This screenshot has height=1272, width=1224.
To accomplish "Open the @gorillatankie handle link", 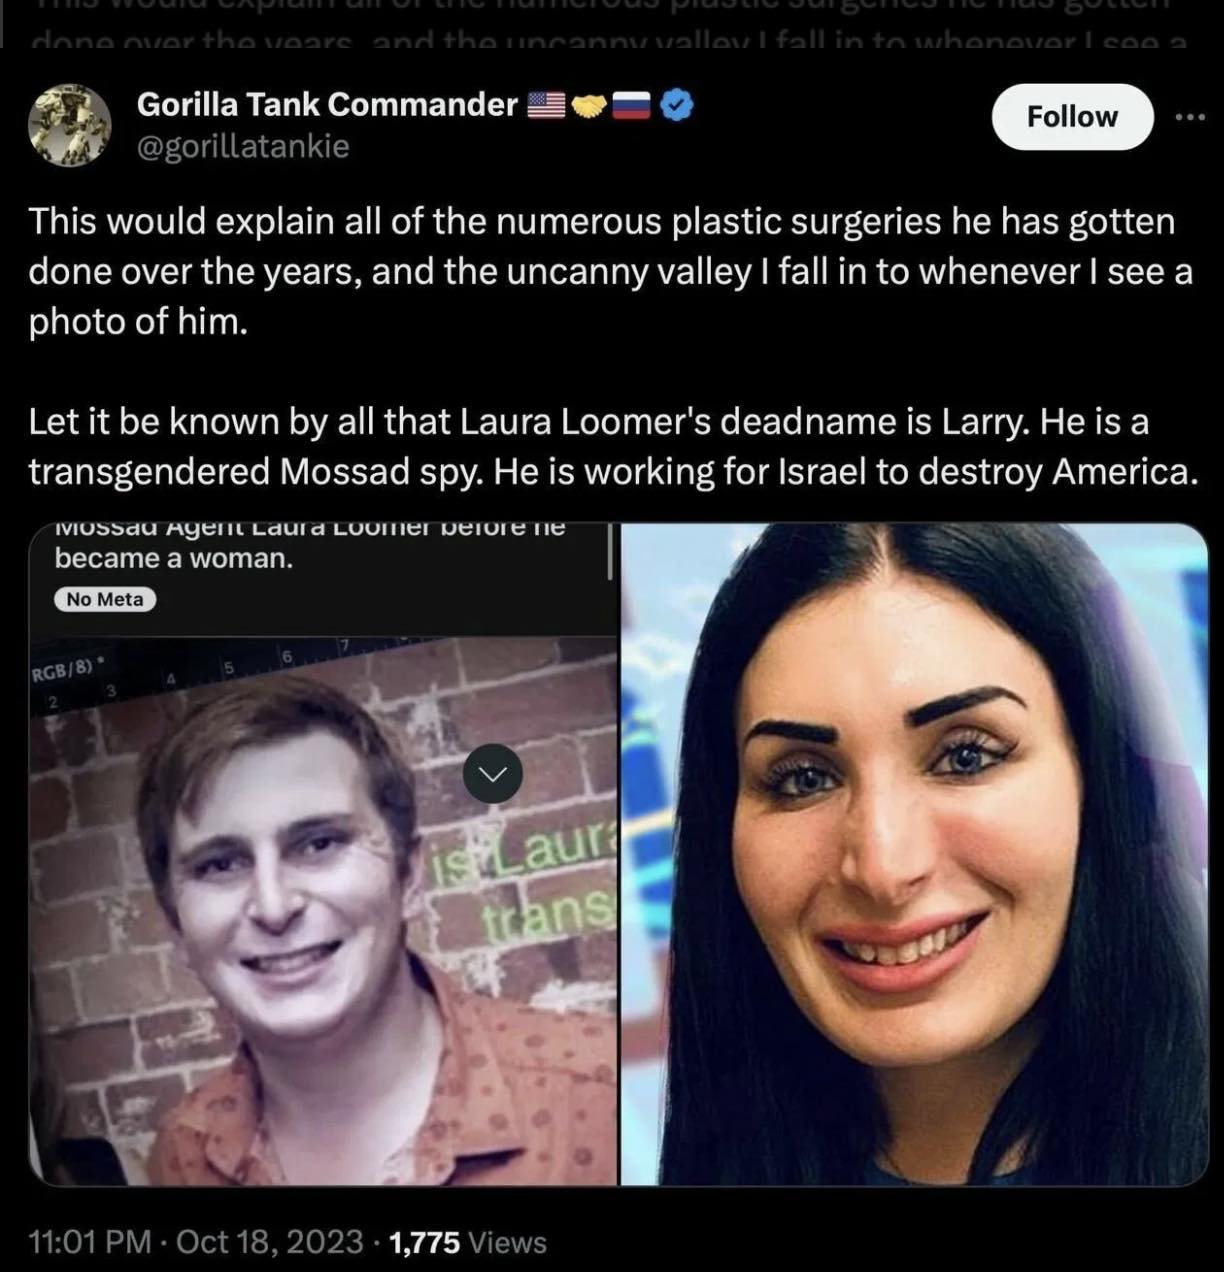I will click(x=243, y=147).
